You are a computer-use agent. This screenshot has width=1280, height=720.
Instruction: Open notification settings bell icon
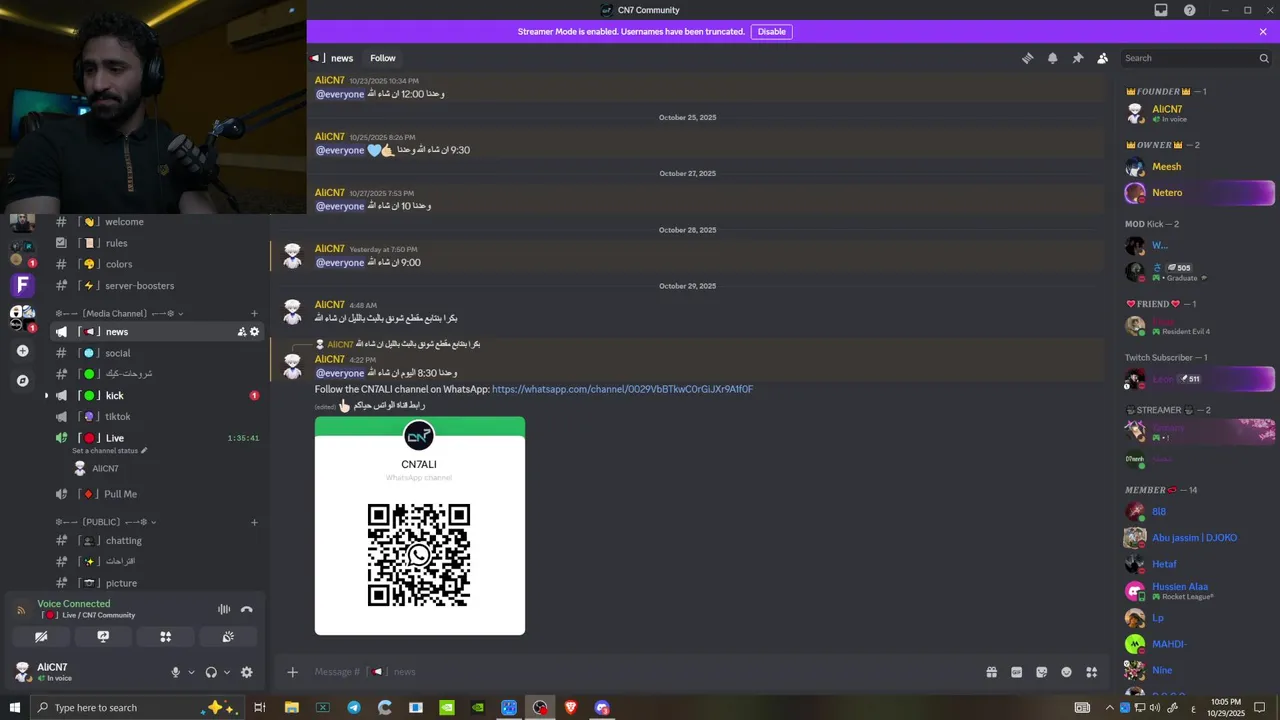[x=1052, y=58]
